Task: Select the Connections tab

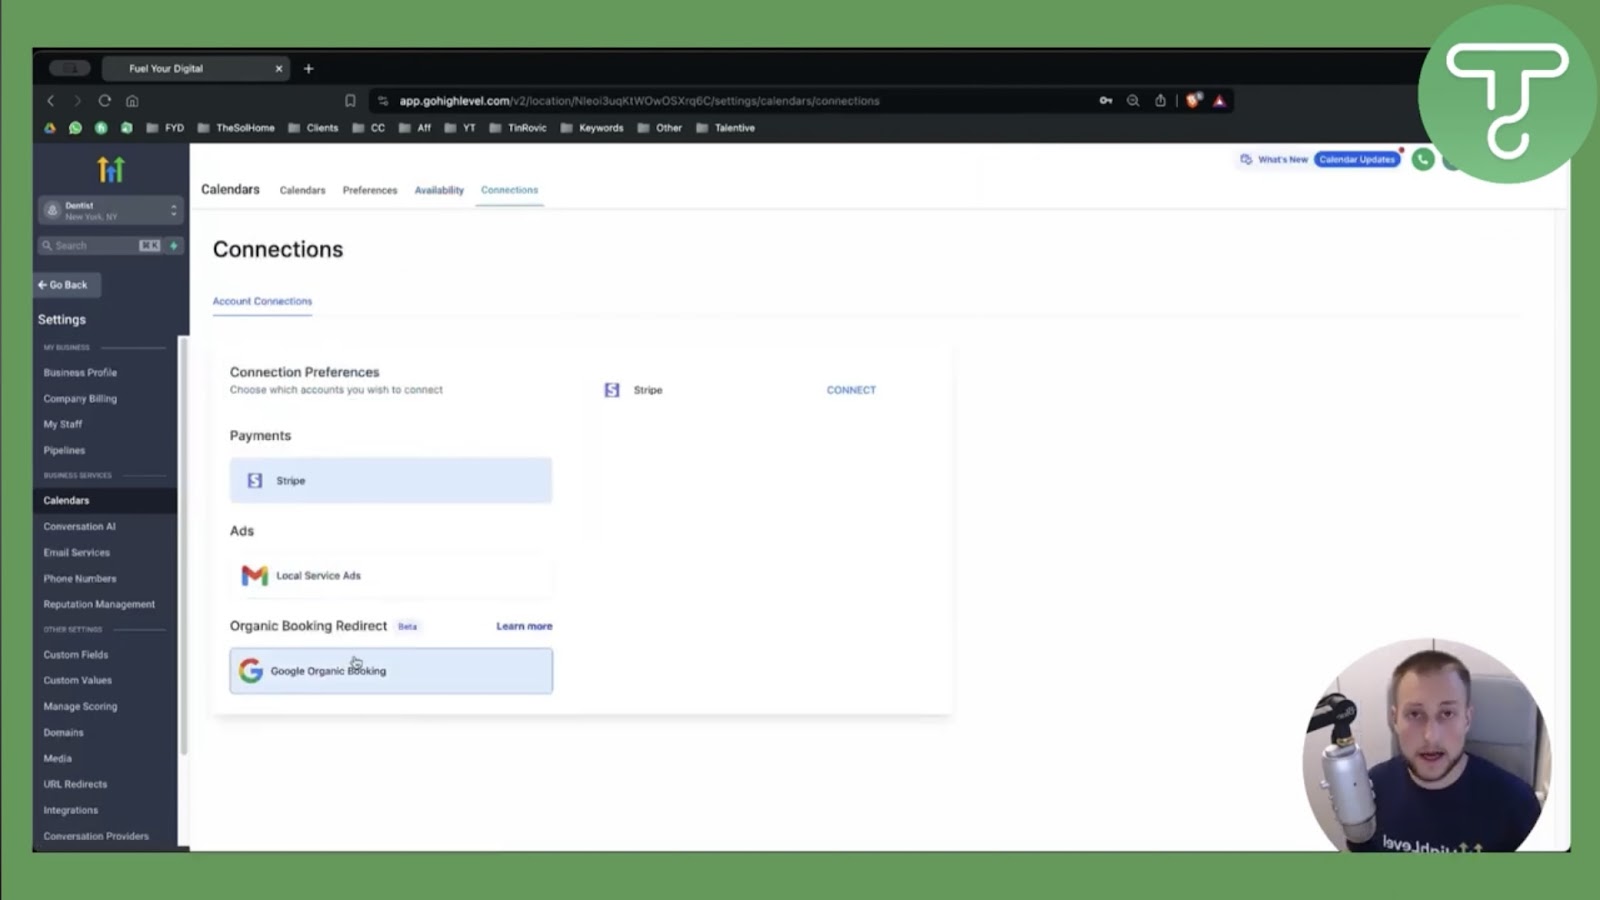Action: click(509, 190)
